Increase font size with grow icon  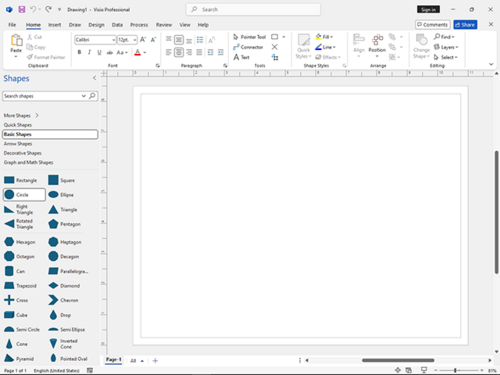tap(143, 40)
